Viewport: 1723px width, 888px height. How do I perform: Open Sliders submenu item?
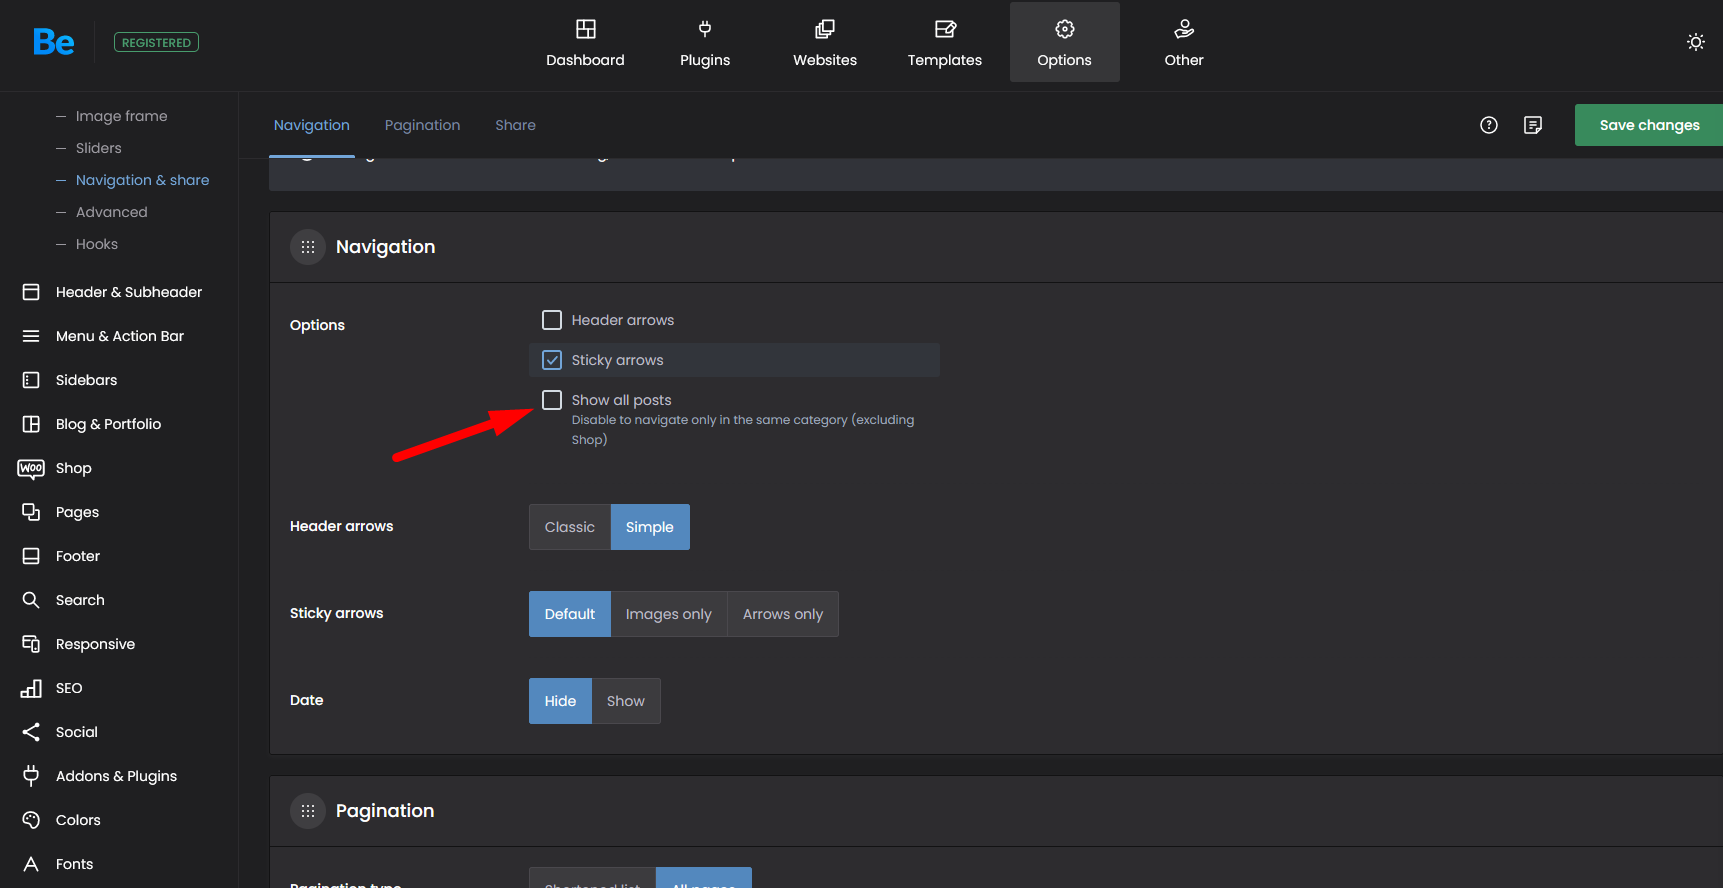(99, 148)
